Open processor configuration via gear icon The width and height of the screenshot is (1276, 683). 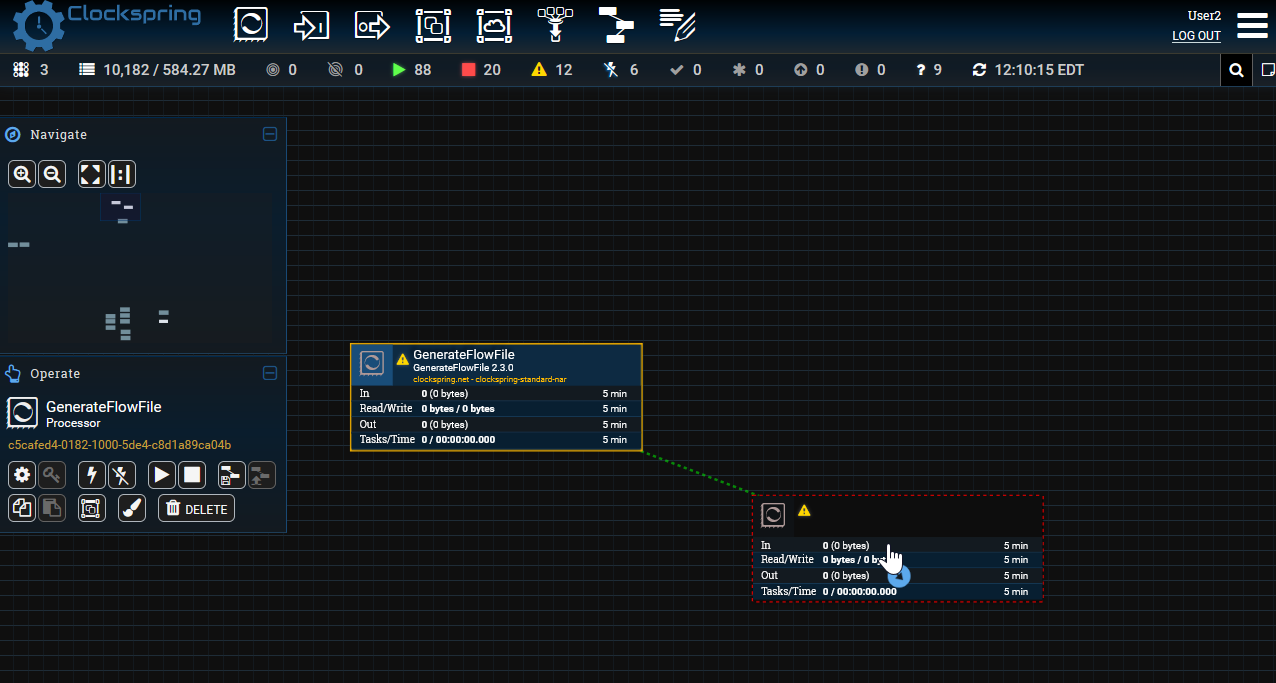coord(22,475)
